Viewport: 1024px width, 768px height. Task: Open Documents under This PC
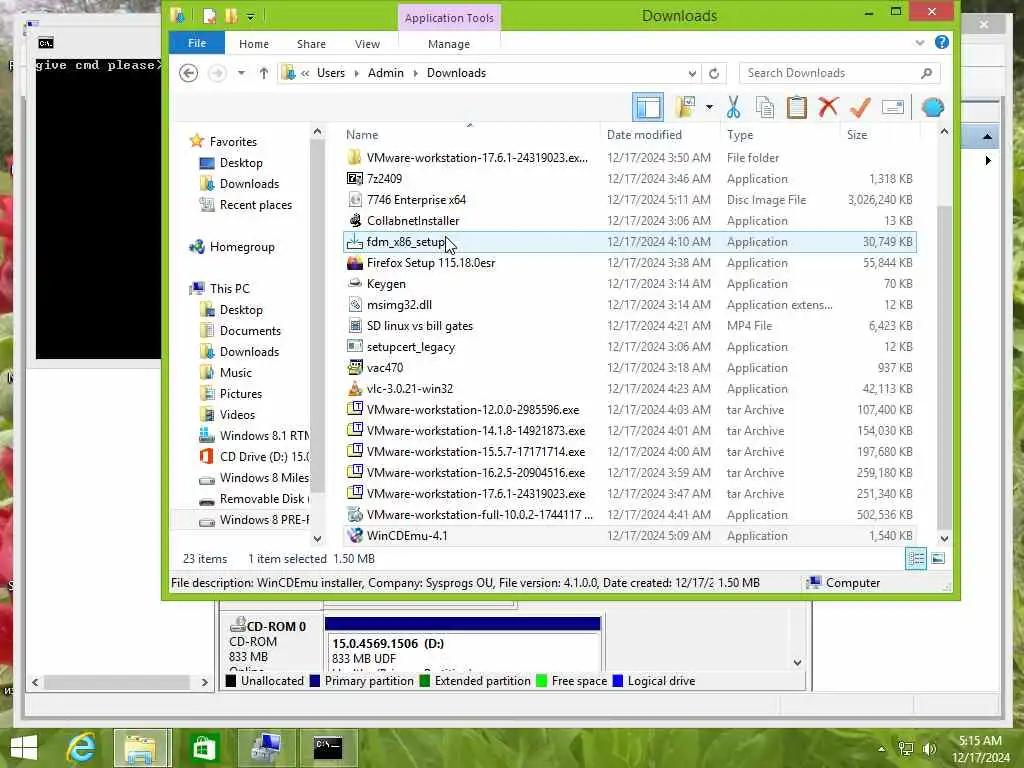click(250, 330)
